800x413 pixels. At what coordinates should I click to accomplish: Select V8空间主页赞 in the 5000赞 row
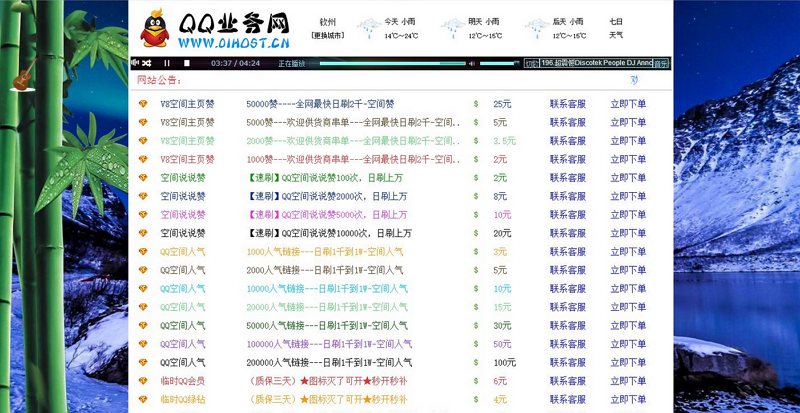click(187, 123)
